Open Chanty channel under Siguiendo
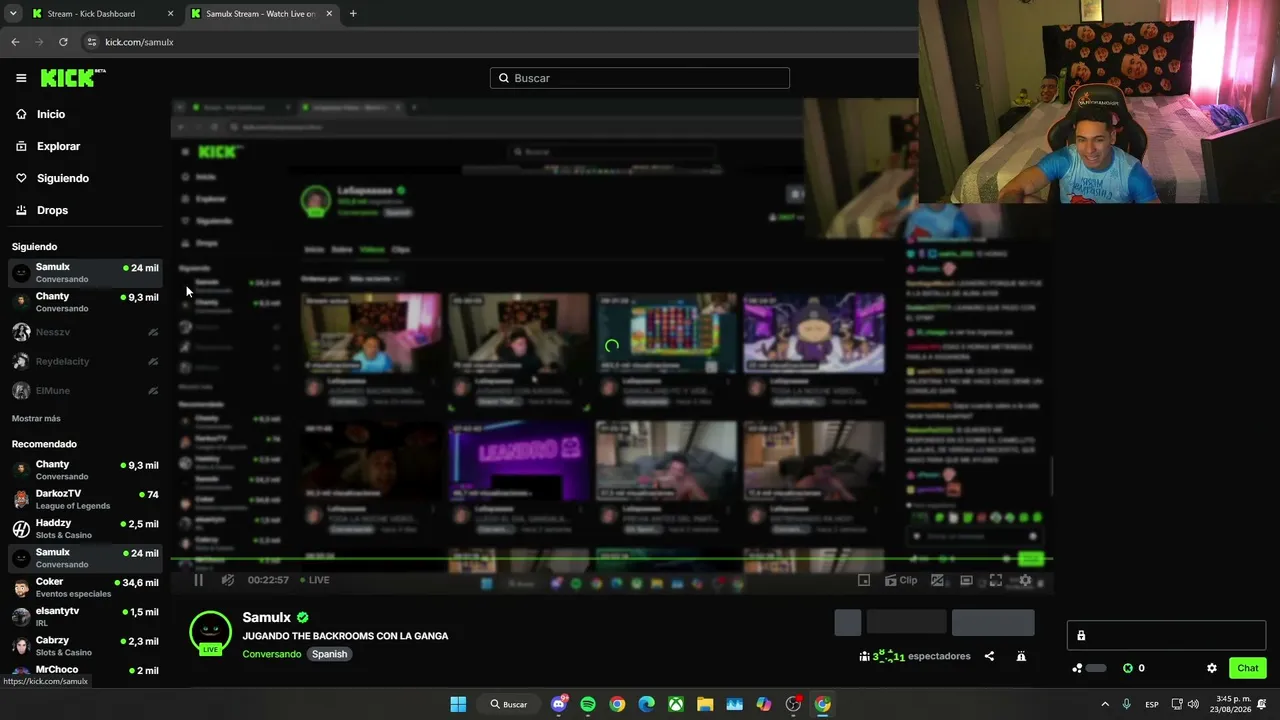 click(x=85, y=302)
